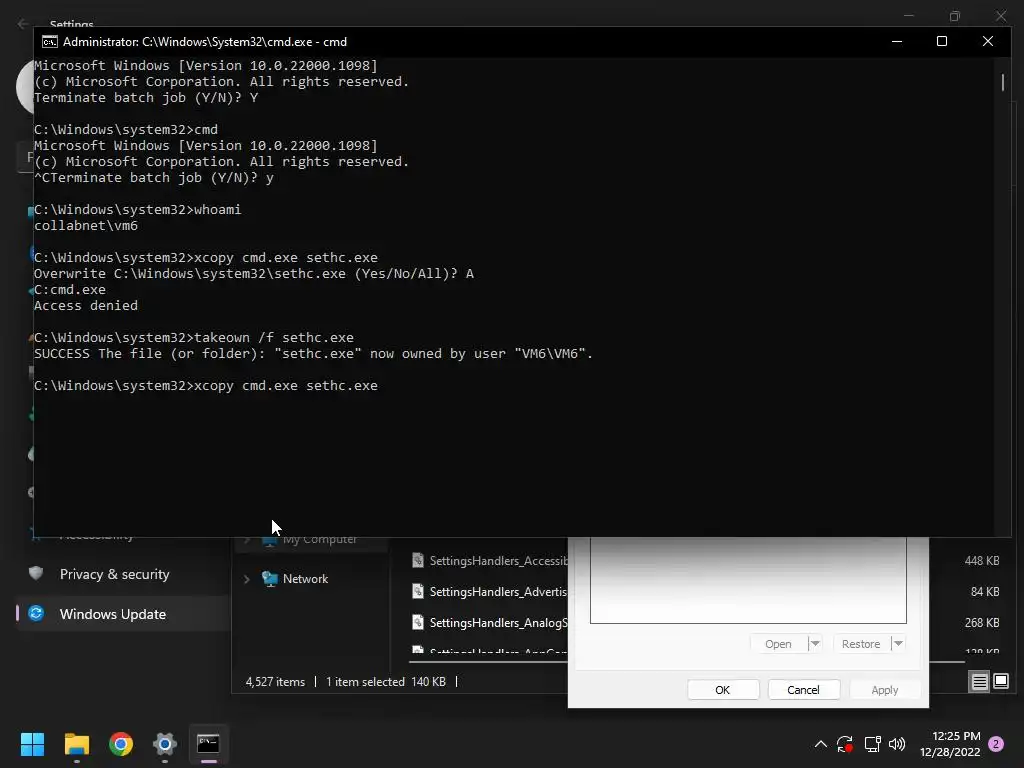1024x768 pixels.
Task: Open Settings gear icon on taskbar
Action: [165, 744]
